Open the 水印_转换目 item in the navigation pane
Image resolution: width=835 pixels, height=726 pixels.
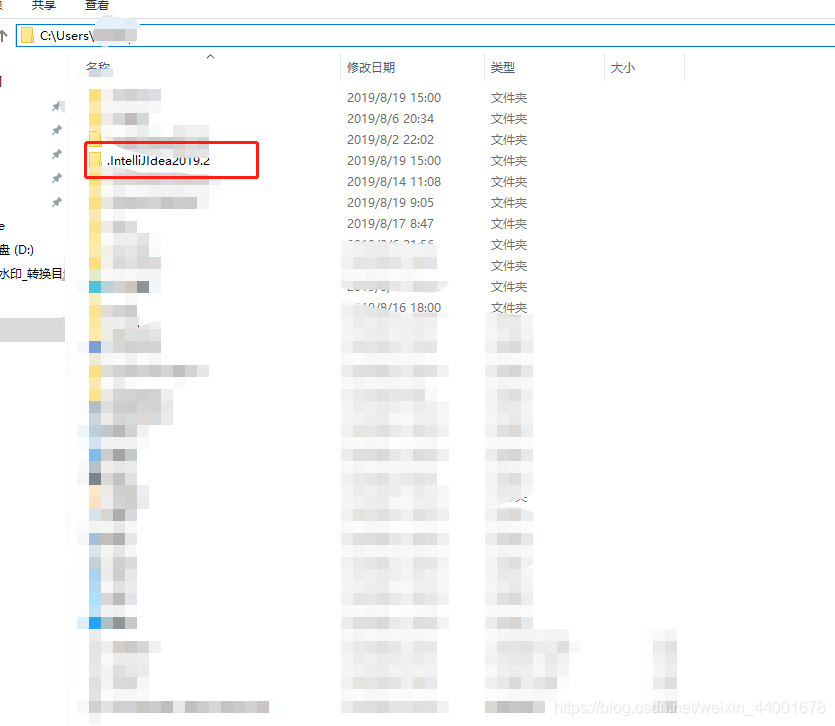(32, 274)
